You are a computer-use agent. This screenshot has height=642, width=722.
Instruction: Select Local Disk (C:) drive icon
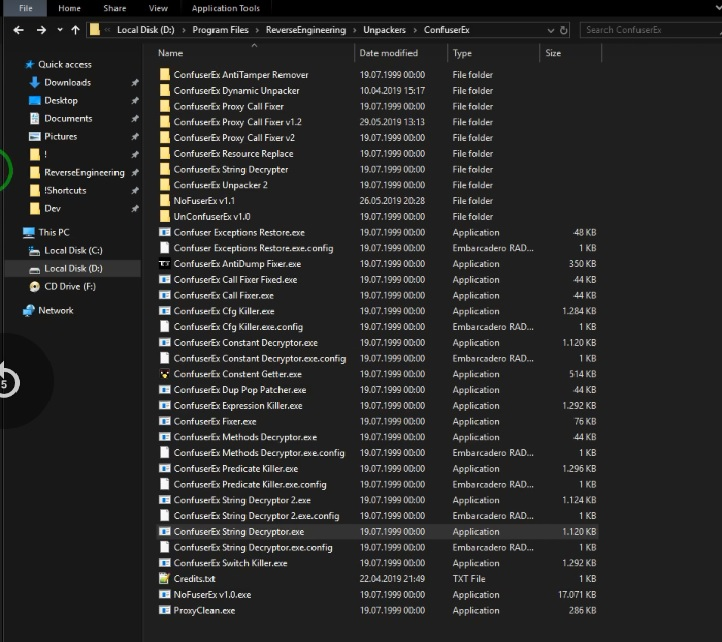tap(34, 251)
